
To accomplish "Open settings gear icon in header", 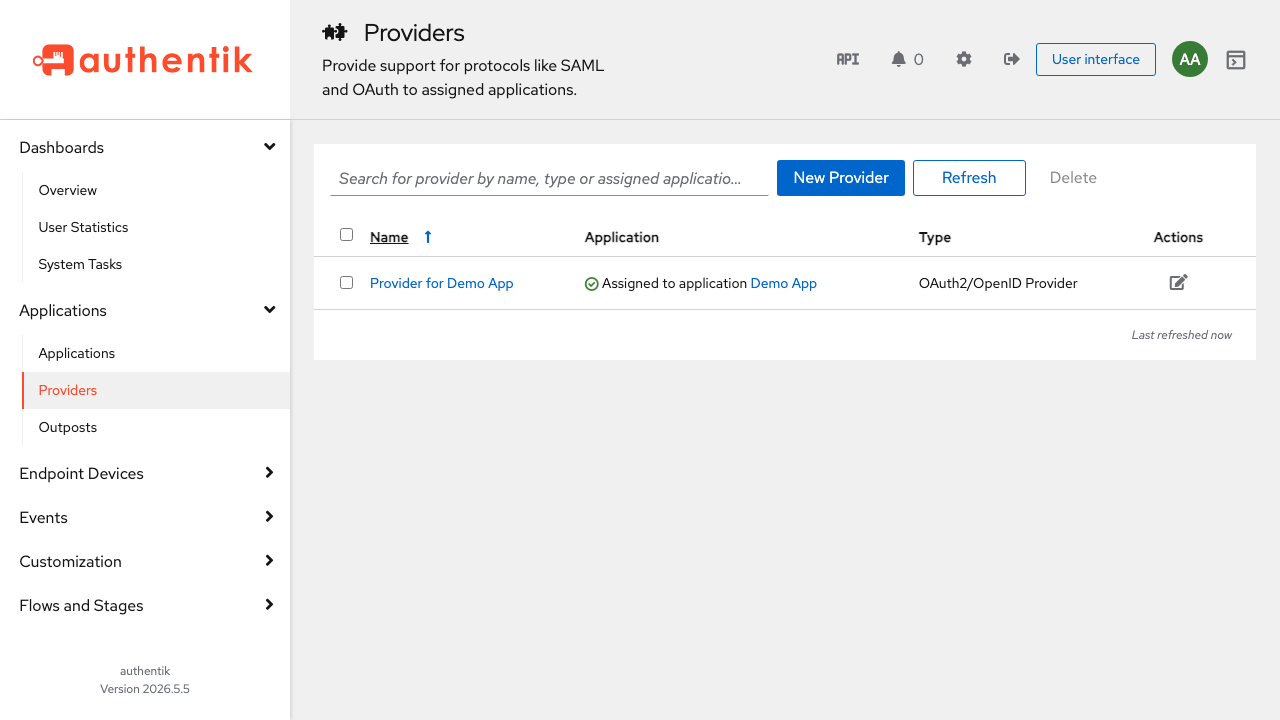I will pos(964,59).
